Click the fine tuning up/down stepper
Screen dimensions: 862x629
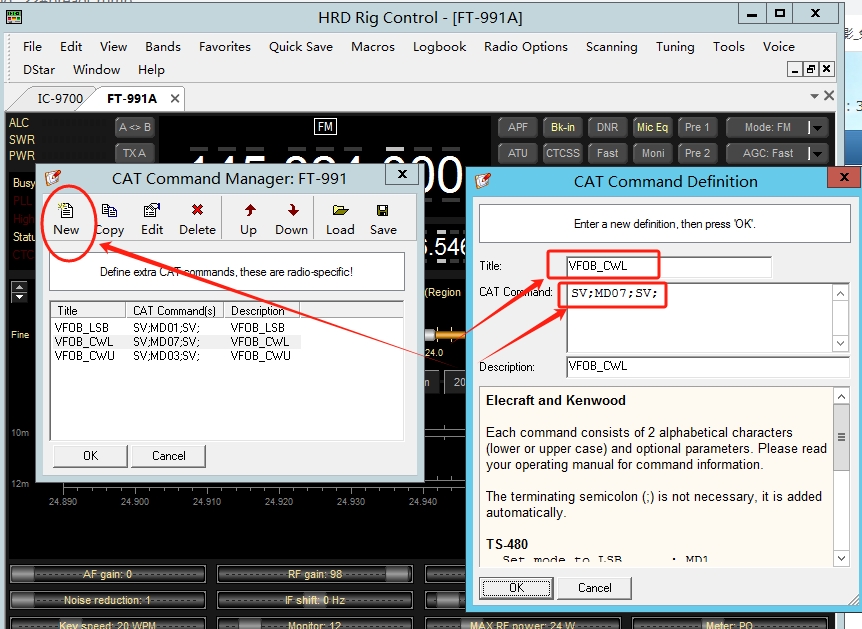coord(19,292)
